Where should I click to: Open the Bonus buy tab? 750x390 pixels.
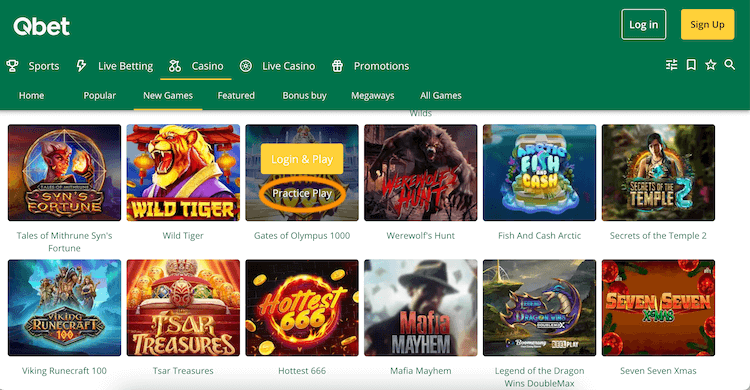(x=304, y=95)
